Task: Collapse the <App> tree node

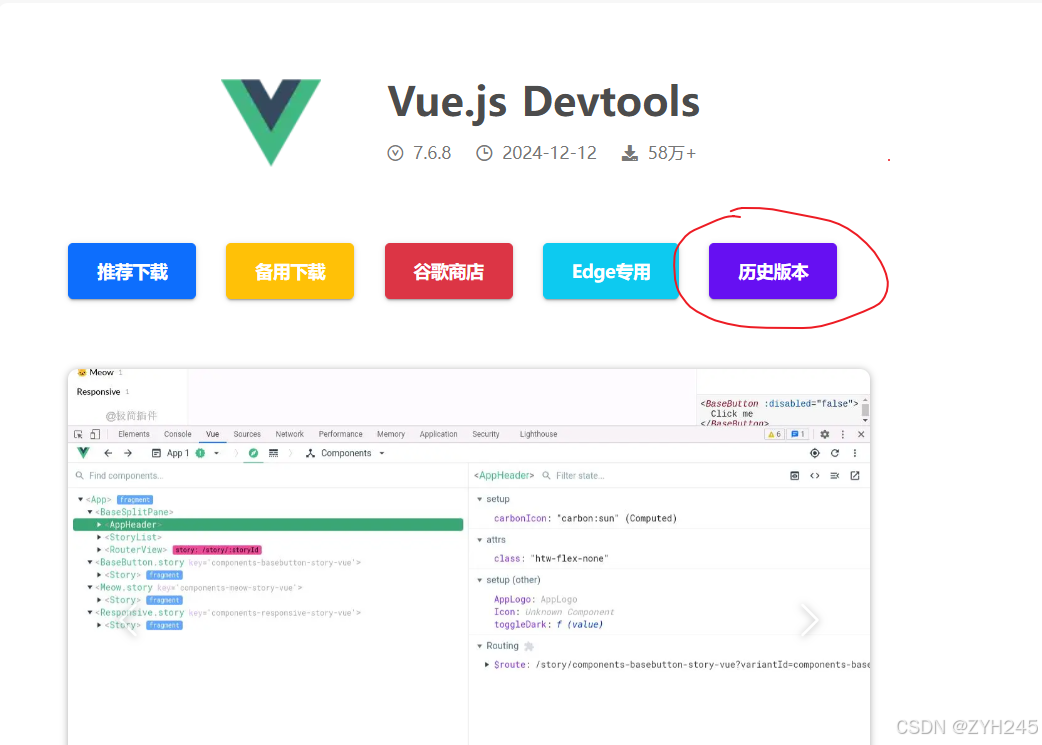Action: [x=80, y=499]
